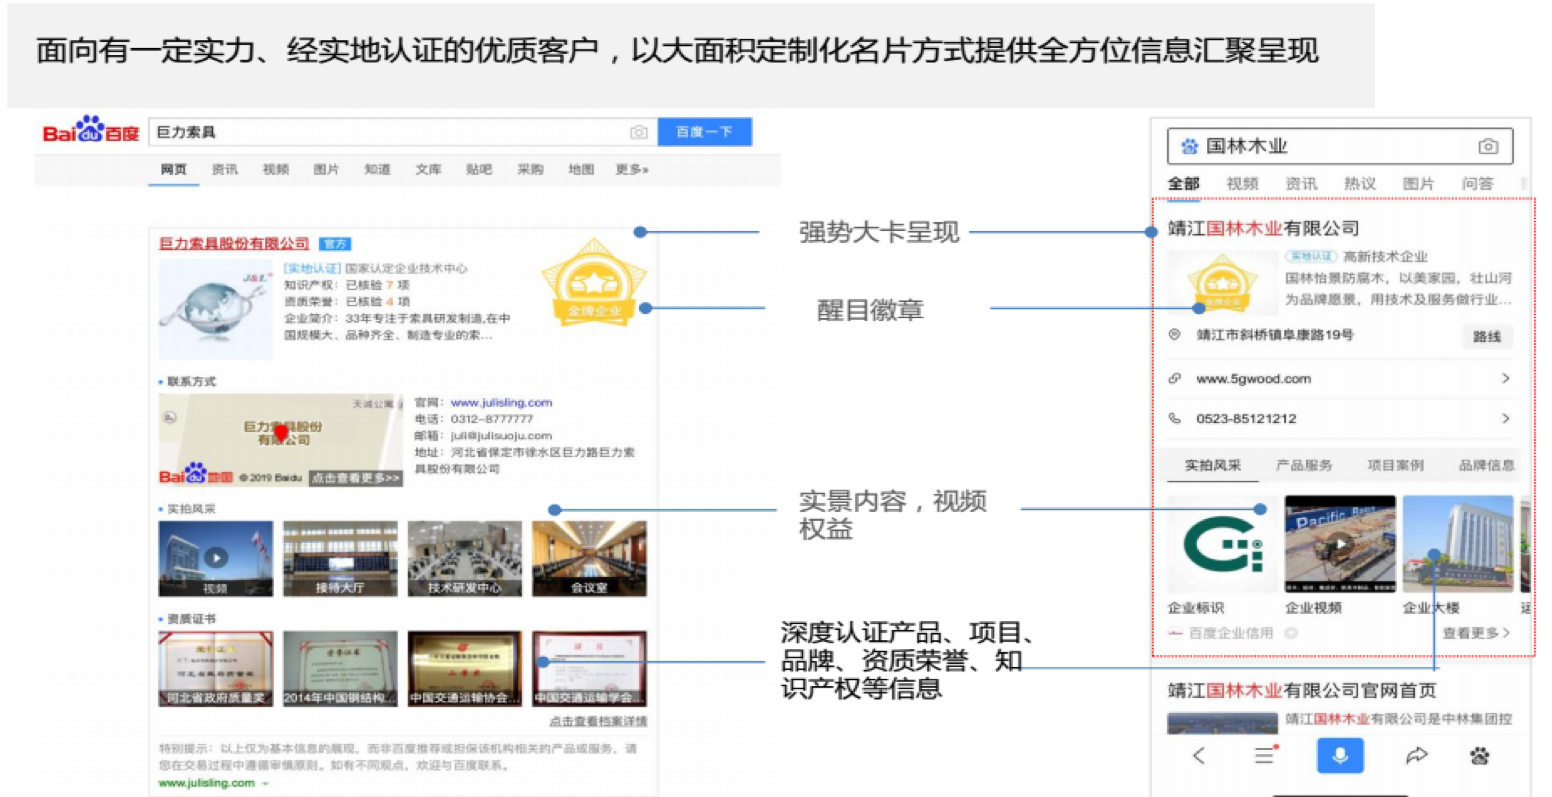This screenshot has width=1552, height=797.
Task: Open the 2014年中国钢结构 certificate thumbnail
Action: (x=340, y=669)
